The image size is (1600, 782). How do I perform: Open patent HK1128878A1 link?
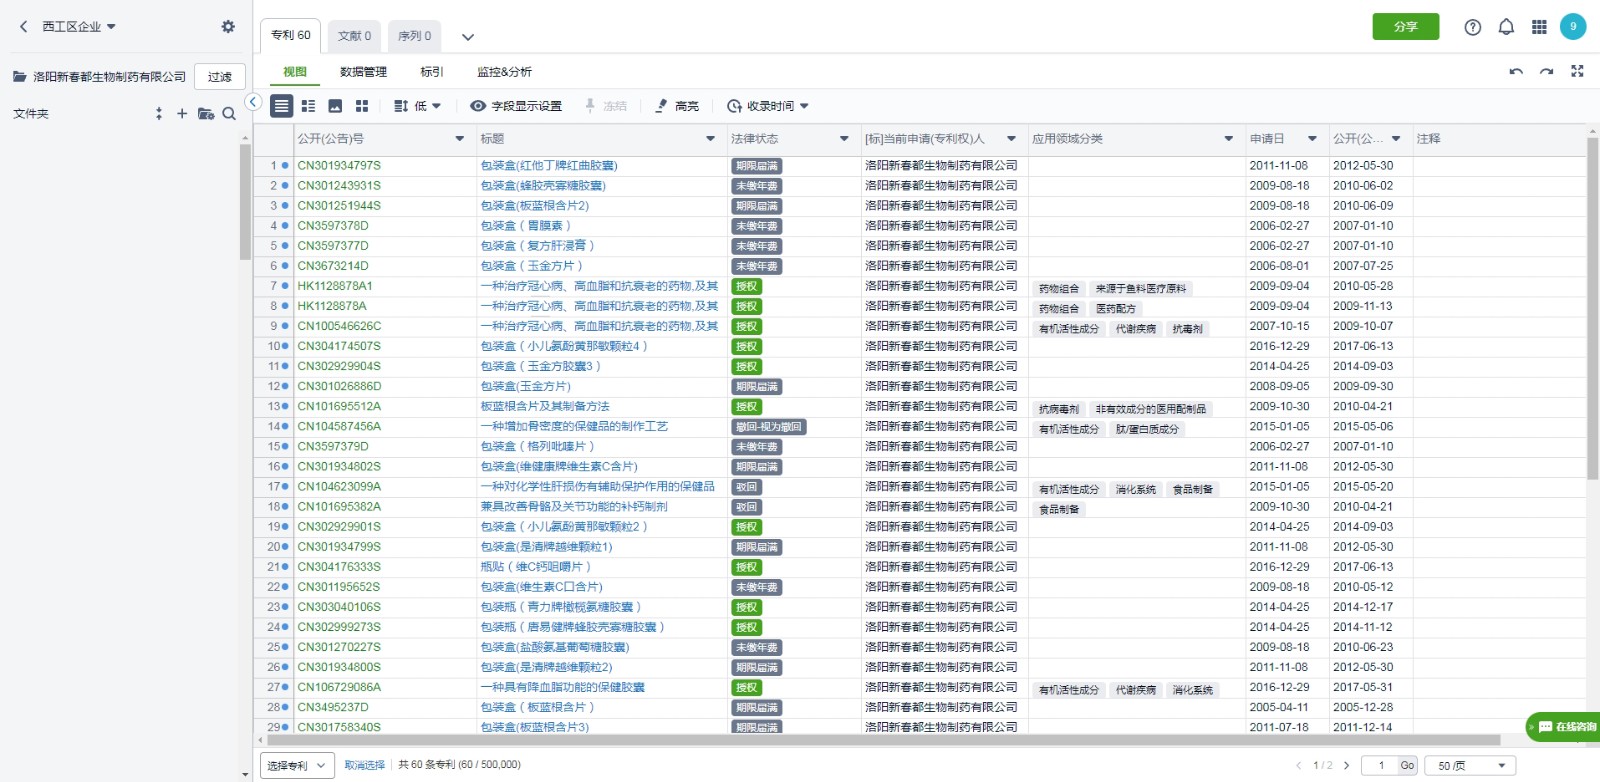pos(335,286)
